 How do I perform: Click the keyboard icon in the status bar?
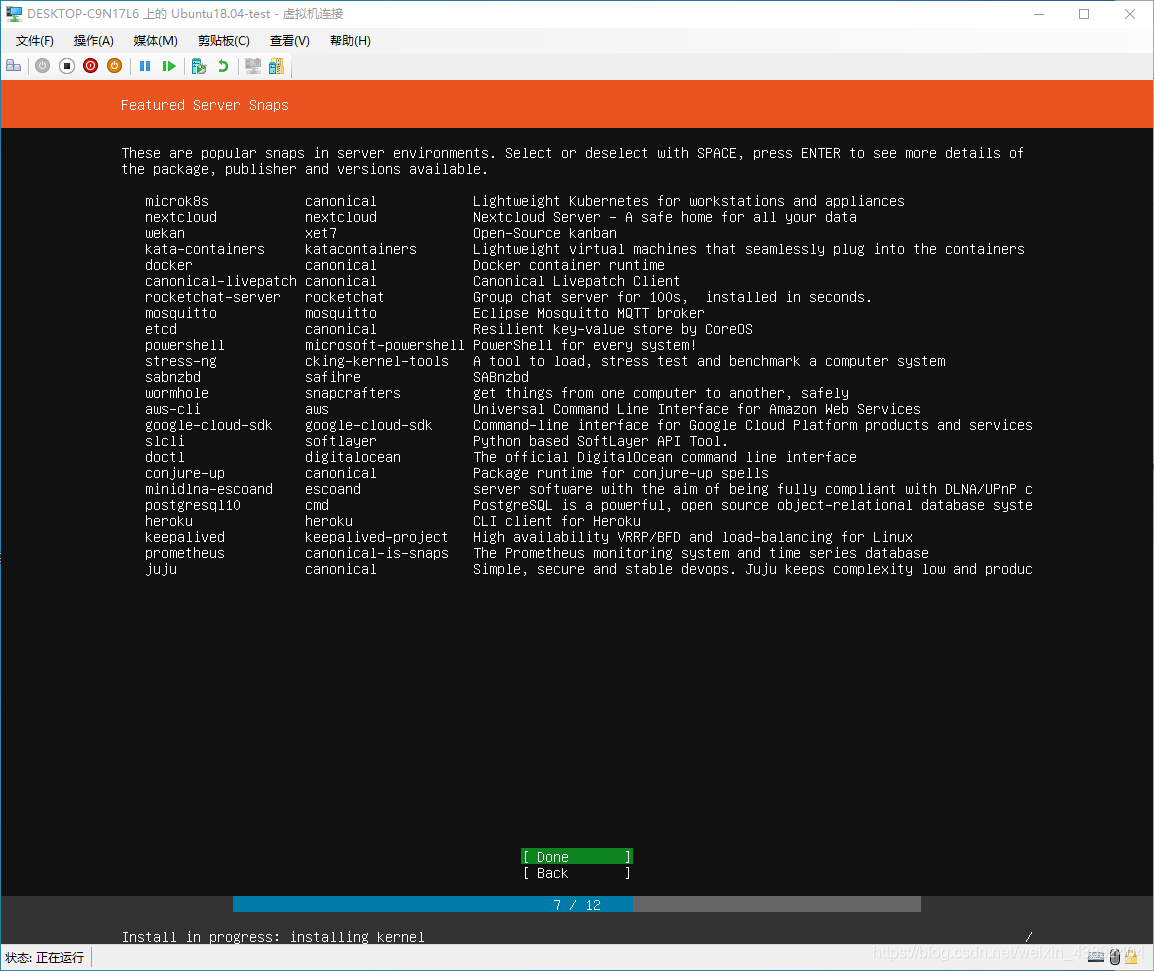pos(1096,957)
